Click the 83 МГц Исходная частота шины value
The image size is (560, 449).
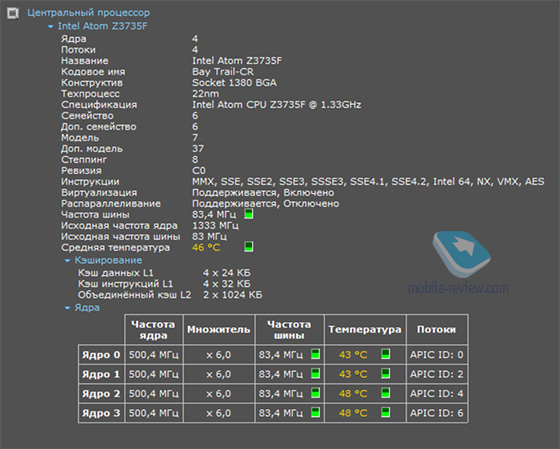[x=209, y=237]
